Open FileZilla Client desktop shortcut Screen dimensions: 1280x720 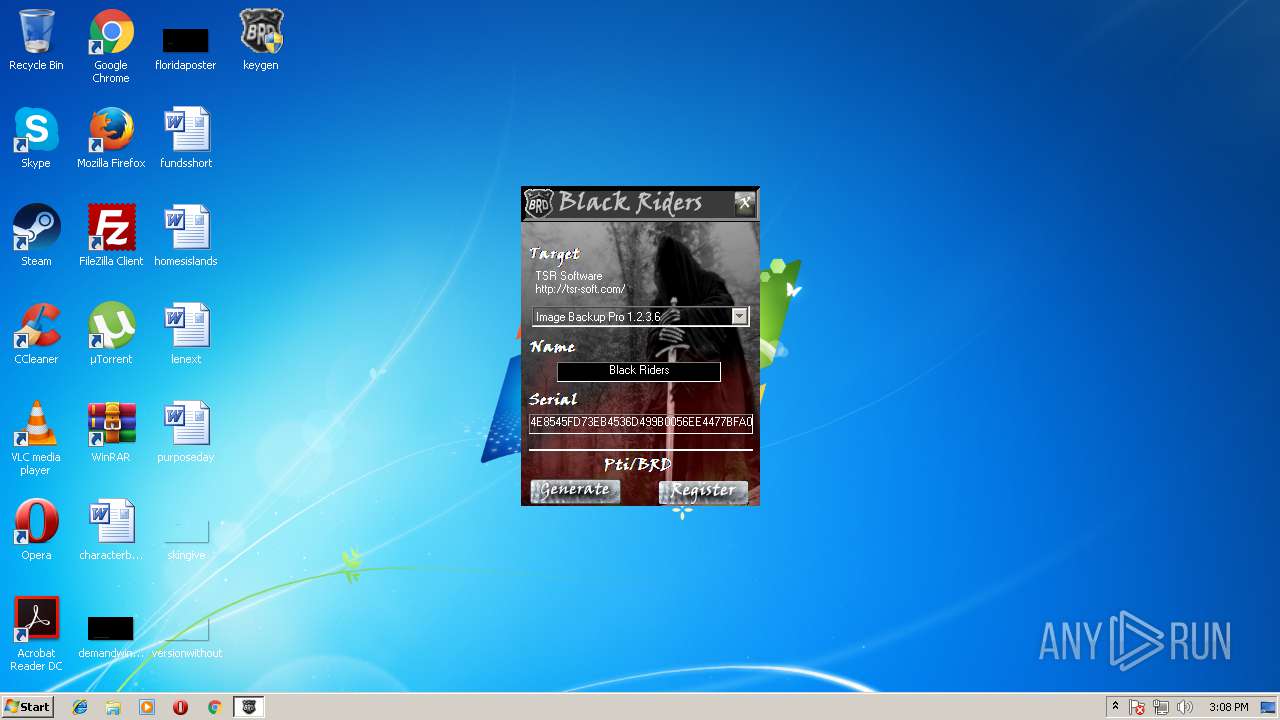pyautogui.click(x=111, y=236)
